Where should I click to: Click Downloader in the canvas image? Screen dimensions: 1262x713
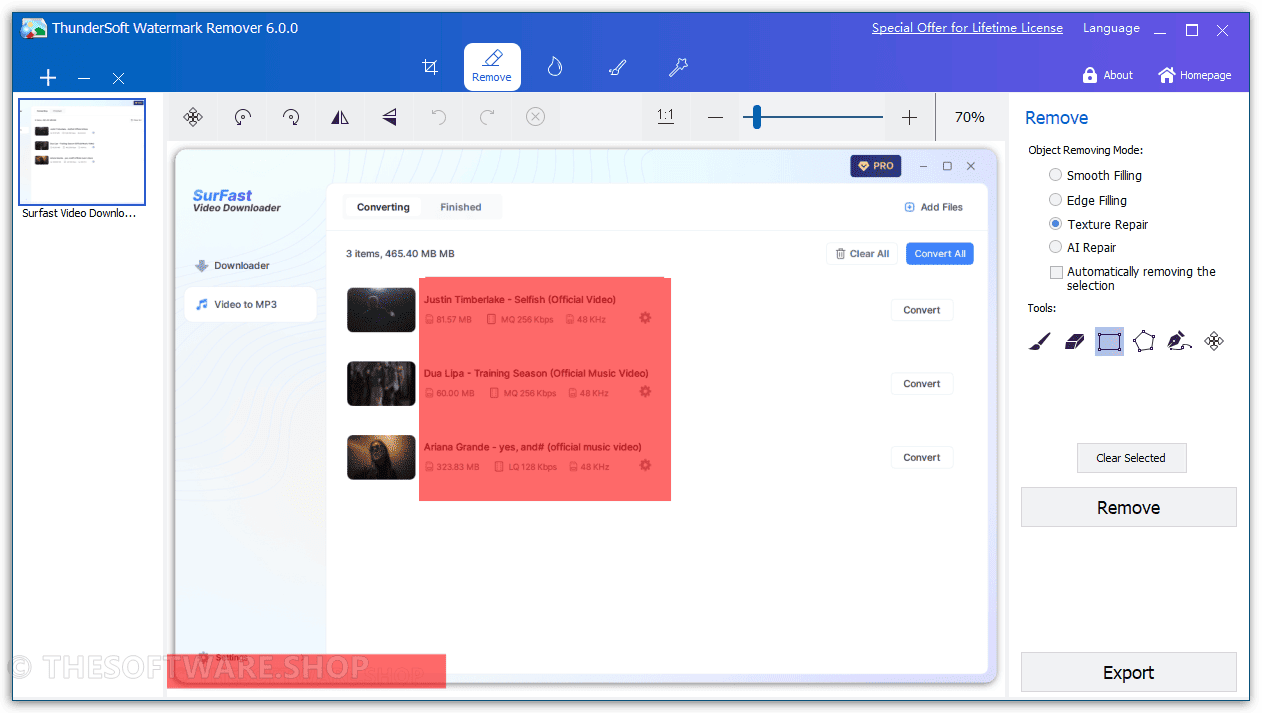tap(233, 265)
